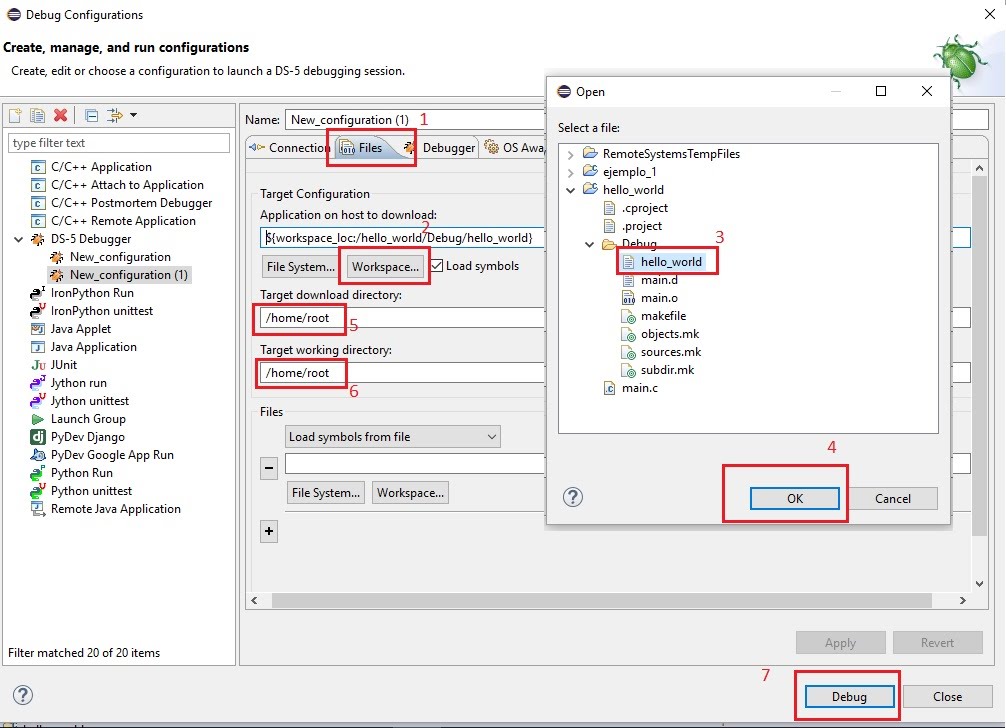Click the Debug button
Image resolution: width=1006 pixels, height=728 pixels.
[x=849, y=697]
